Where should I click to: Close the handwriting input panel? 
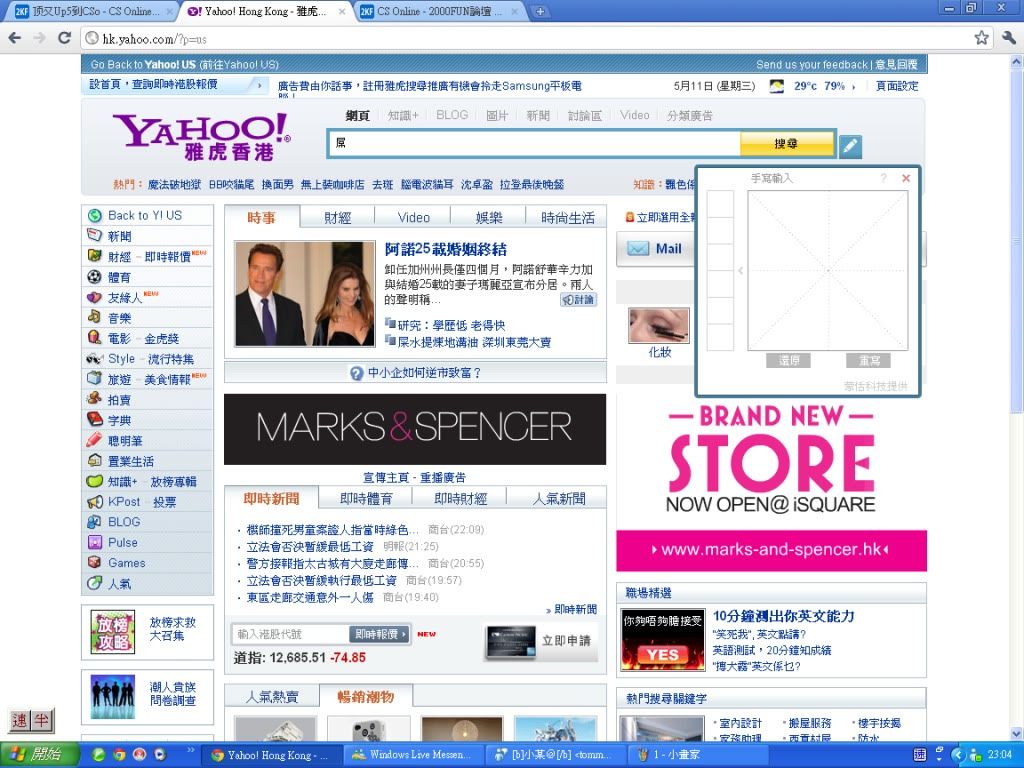tap(906, 178)
